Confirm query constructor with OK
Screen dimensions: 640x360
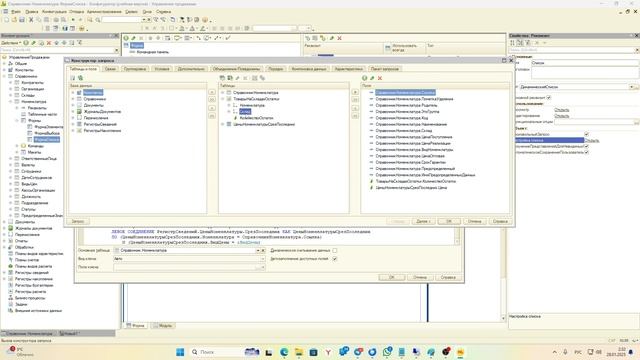pos(449,221)
